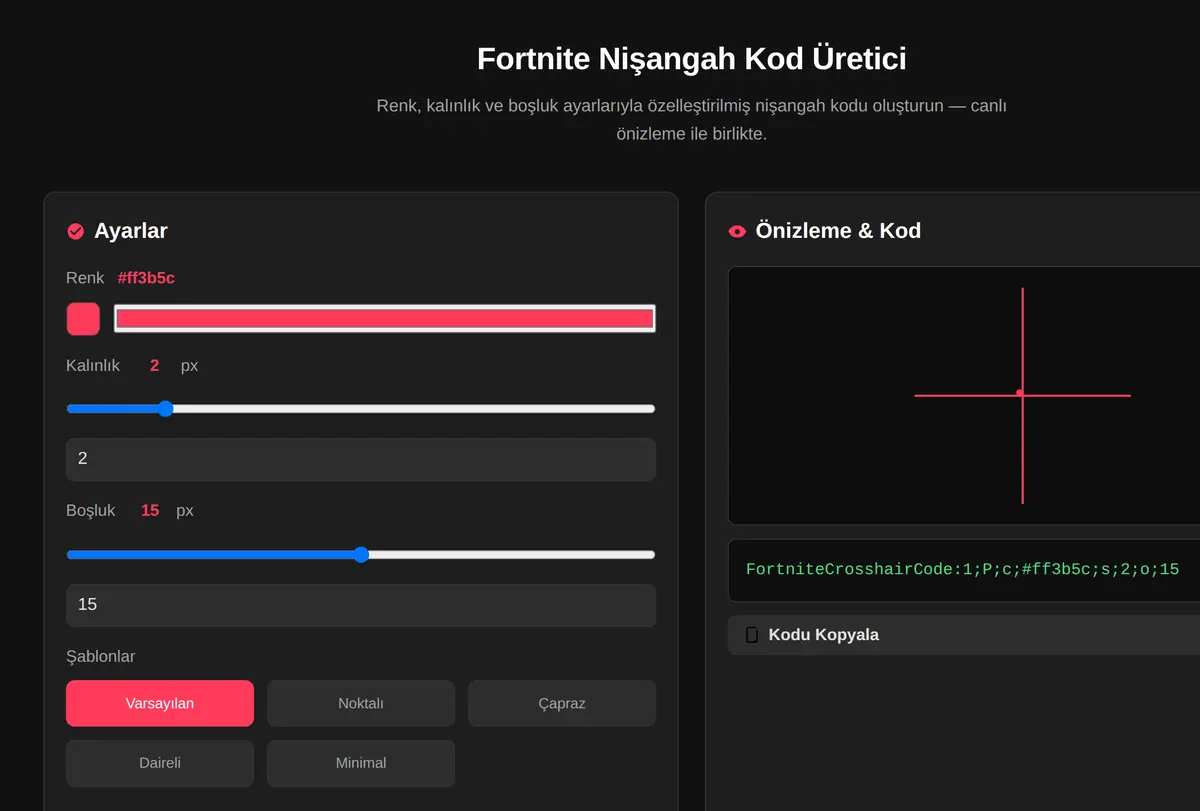The width and height of the screenshot is (1200, 811).
Task: Open the square color swatch picker
Action: [x=83, y=319]
